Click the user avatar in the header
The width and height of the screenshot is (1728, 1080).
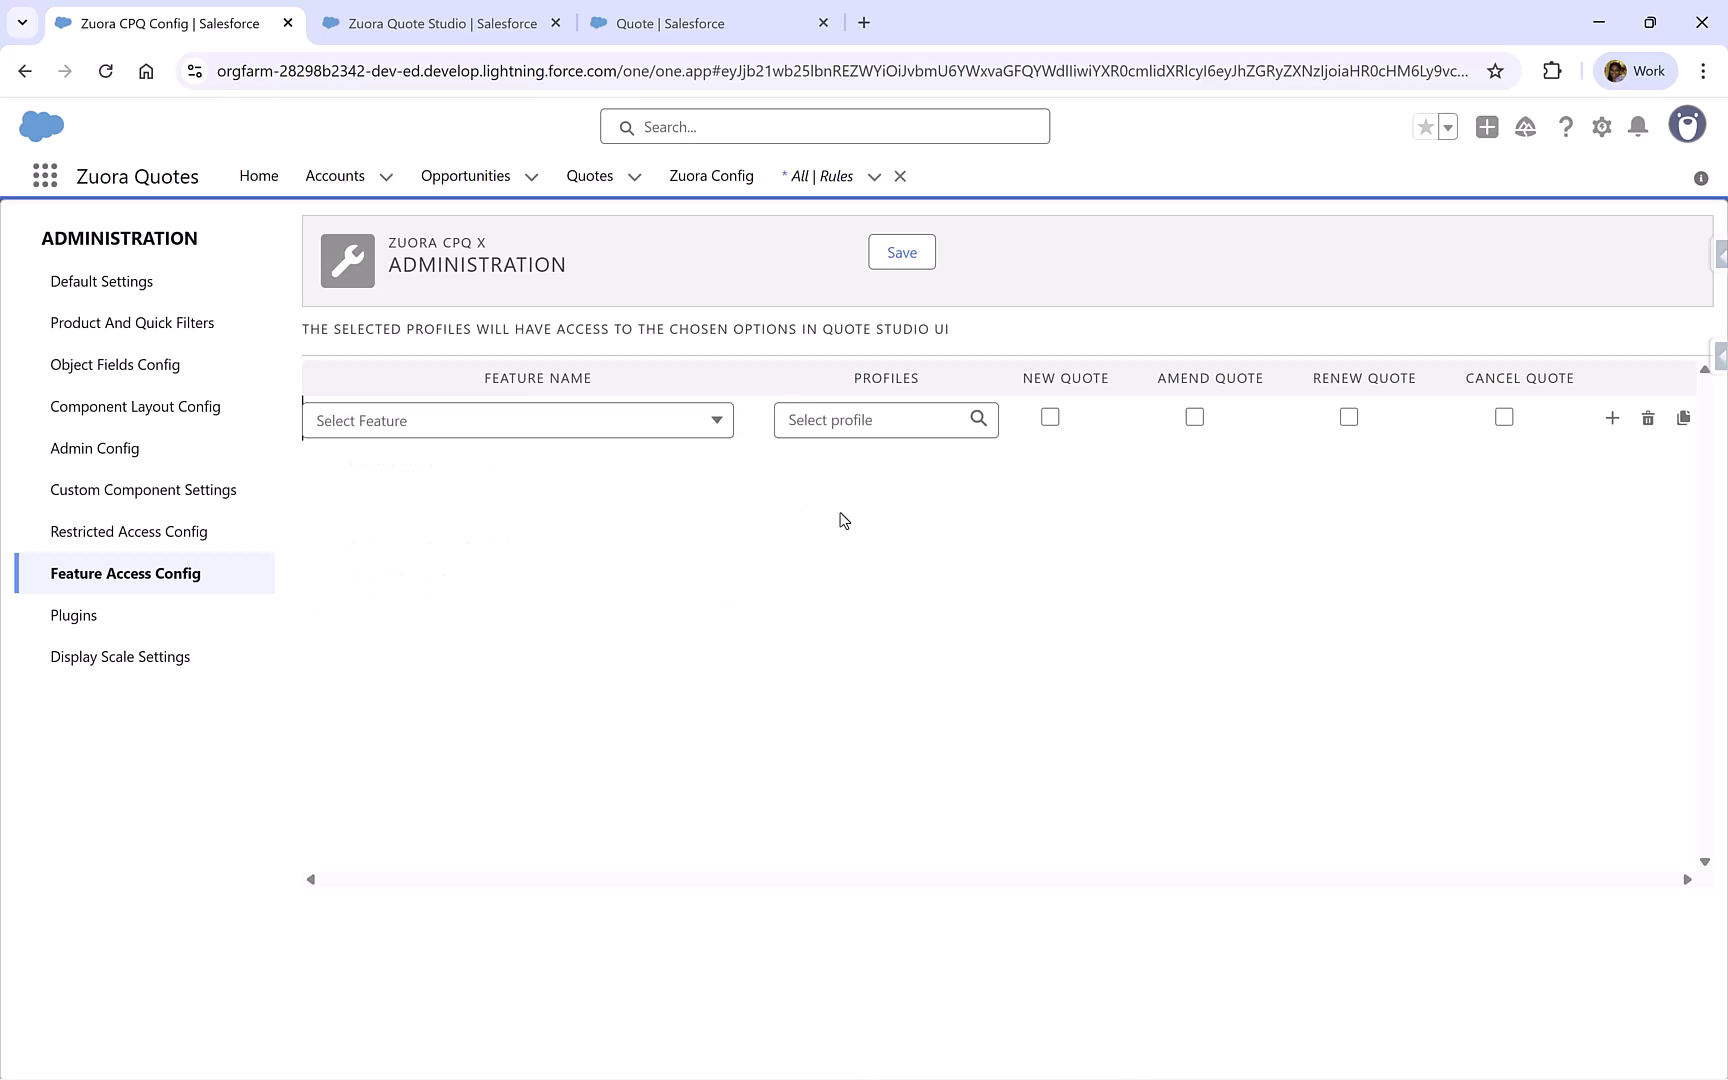pos(1688,124)
